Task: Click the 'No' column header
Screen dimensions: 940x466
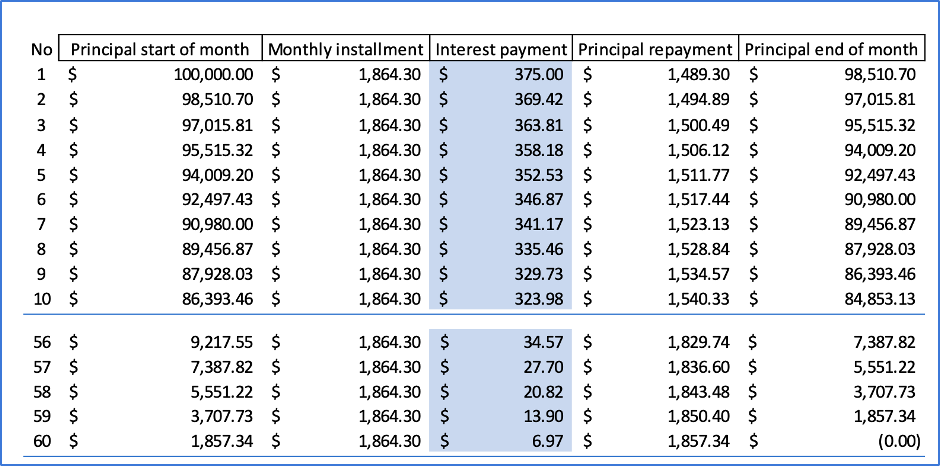Action: (x=41, y=50)
